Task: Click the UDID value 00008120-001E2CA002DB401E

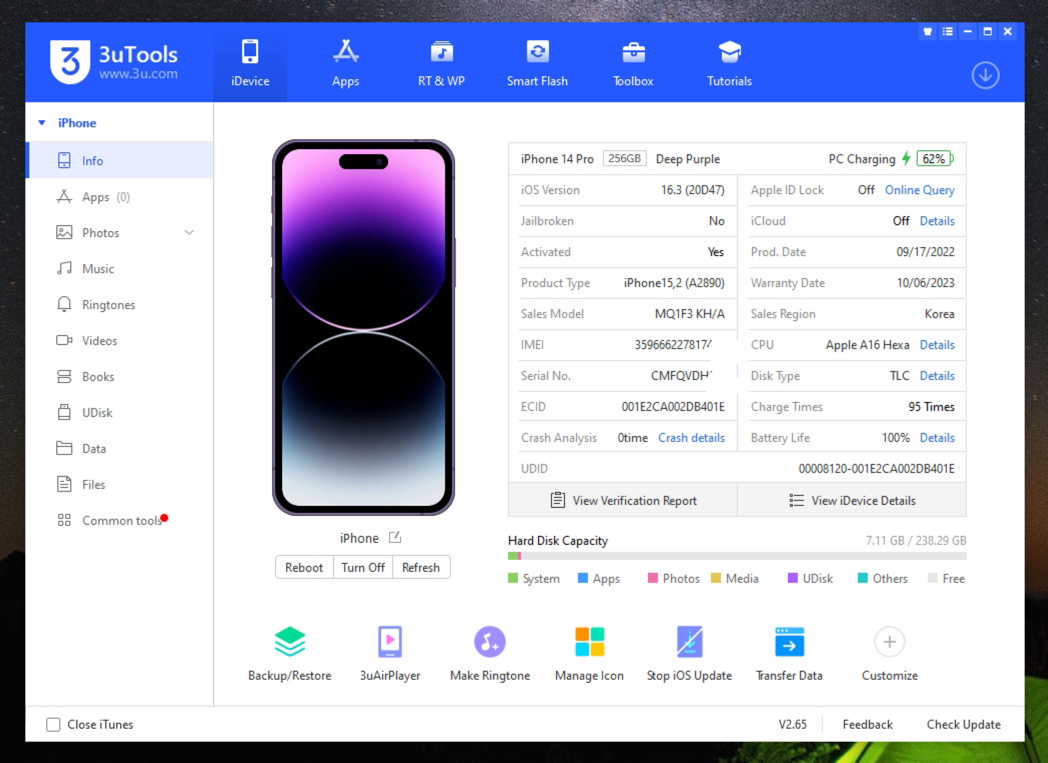Action: coord(876,468)
